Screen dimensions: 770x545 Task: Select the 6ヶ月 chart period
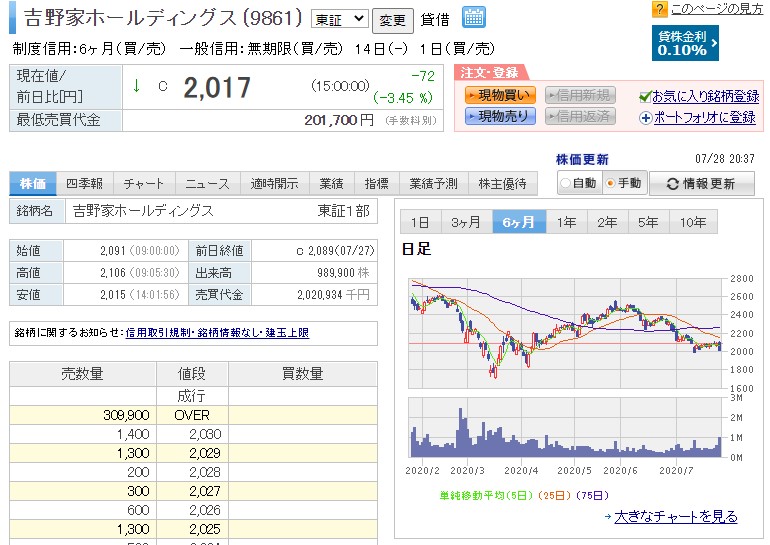(519, 222)
